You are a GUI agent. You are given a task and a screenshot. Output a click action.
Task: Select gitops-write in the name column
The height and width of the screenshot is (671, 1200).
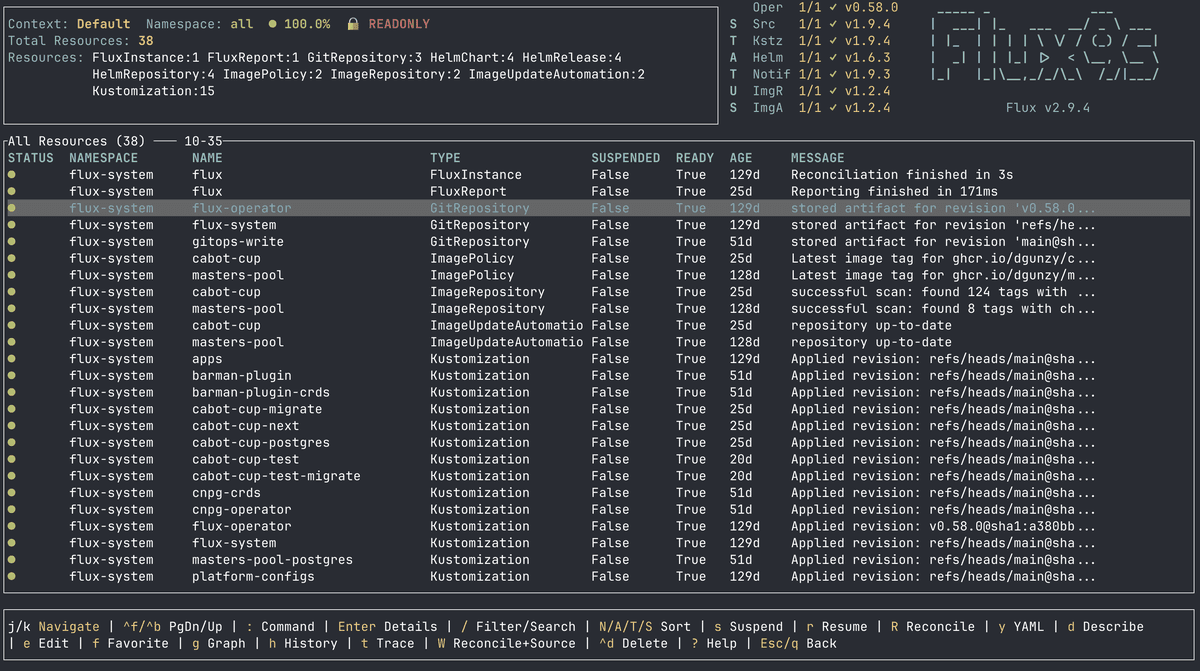(238, 241)
